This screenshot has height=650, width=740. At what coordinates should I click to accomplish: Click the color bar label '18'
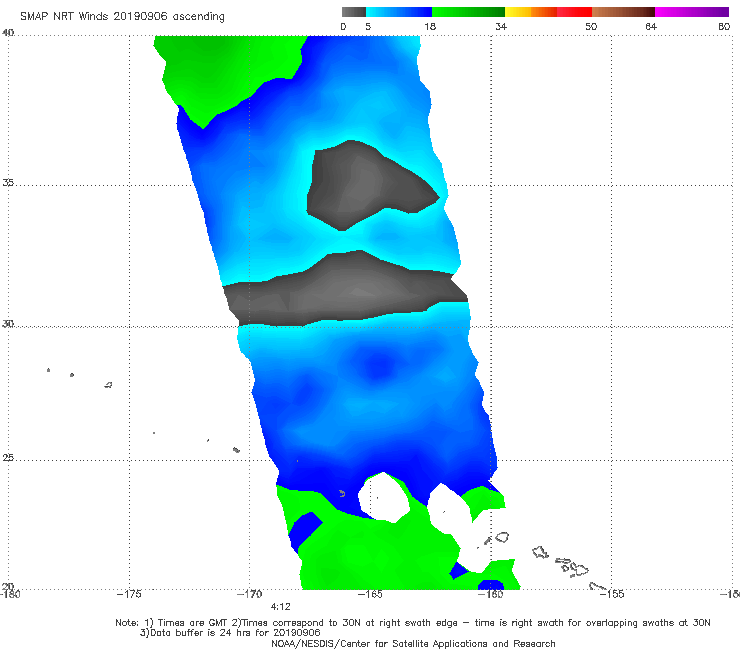pyautogui.click(x=430, y=26)
